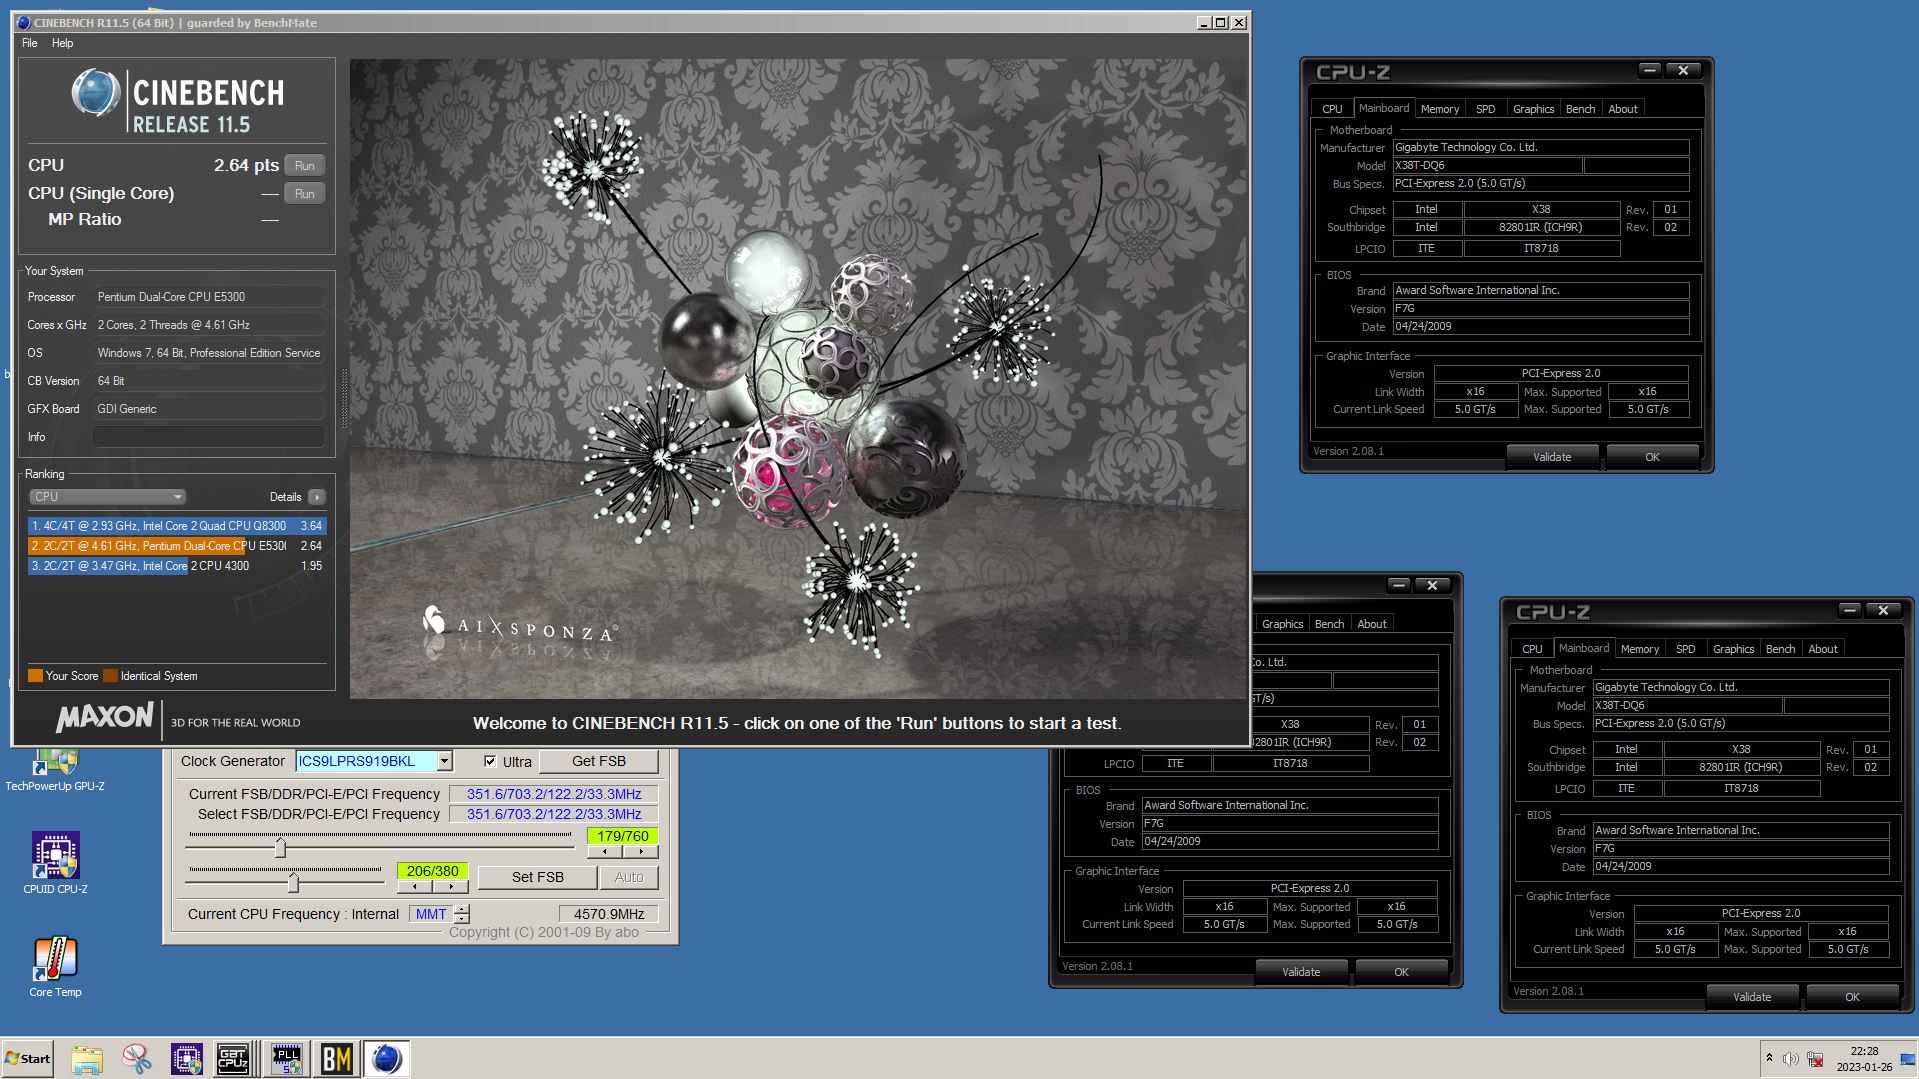The height and width of the screenshot is (1079, 1919).
Task: Open TechPowerUp GPU-Z desktop shortcut
Action: point(55,770)
